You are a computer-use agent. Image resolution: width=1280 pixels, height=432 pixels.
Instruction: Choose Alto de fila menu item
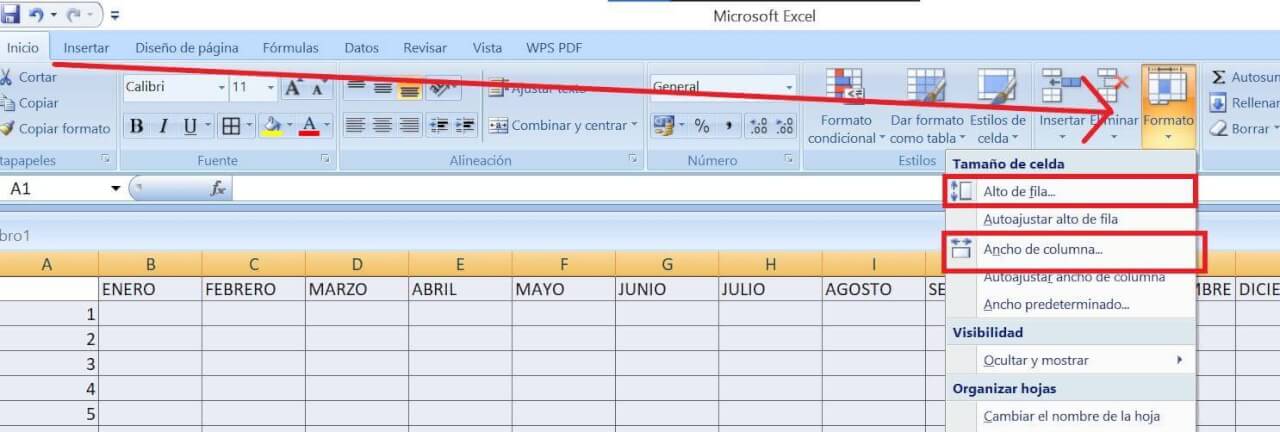click(x=1070, y=191)
